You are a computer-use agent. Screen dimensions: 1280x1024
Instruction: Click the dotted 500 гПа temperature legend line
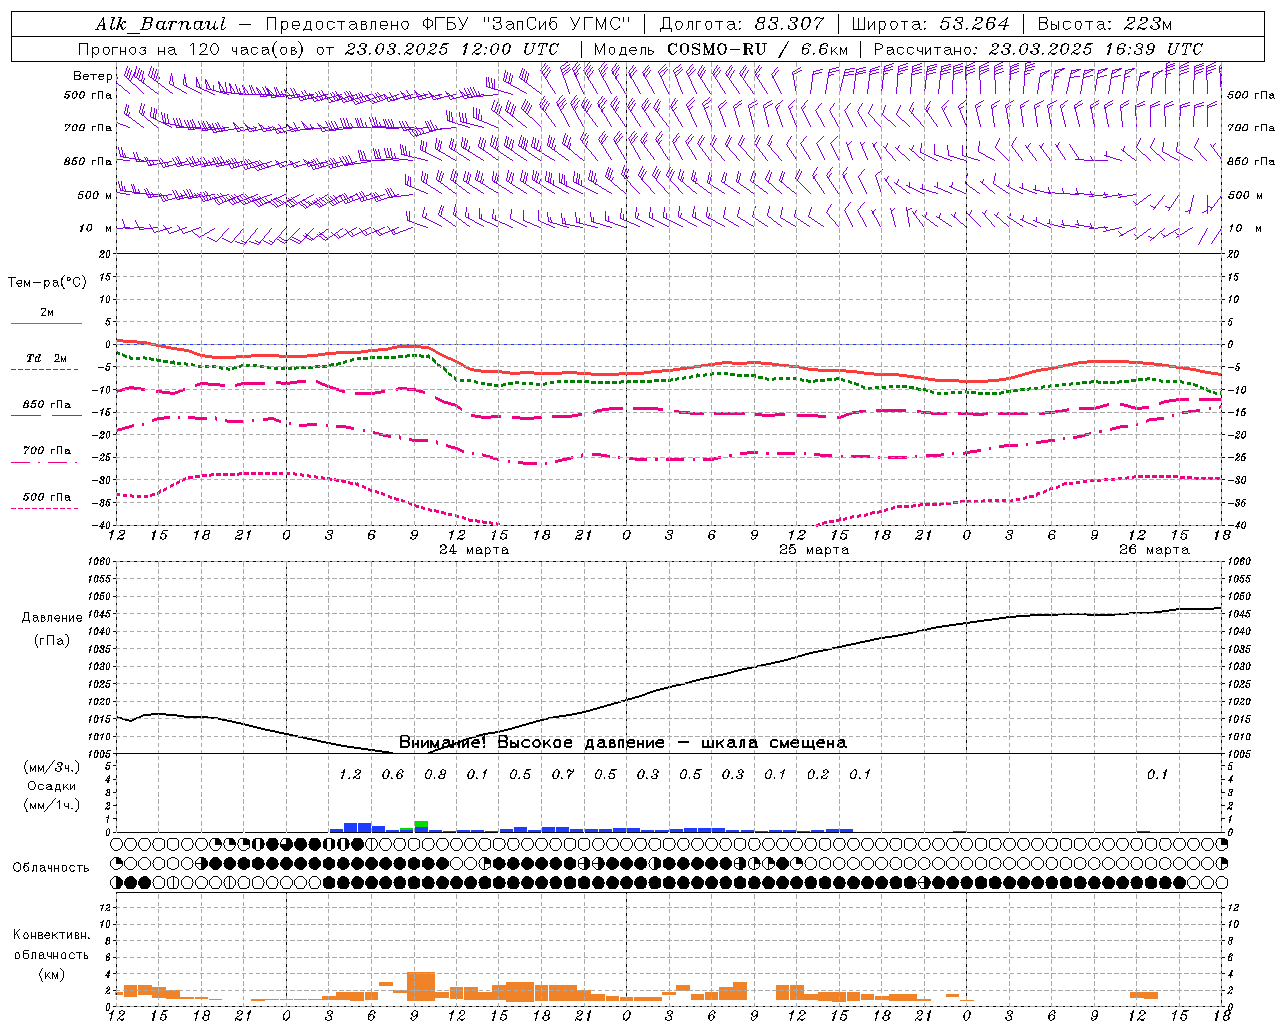pos(44,509)
